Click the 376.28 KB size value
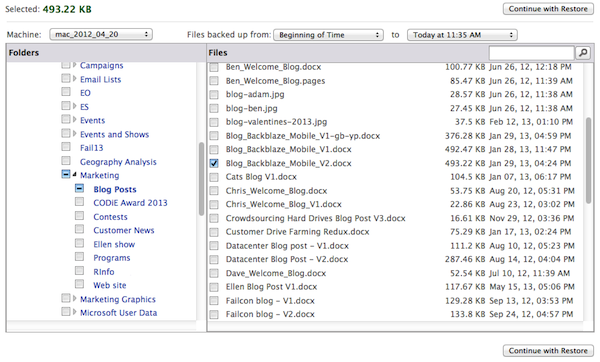The image size is (600, 362). [x=465, y=136]
